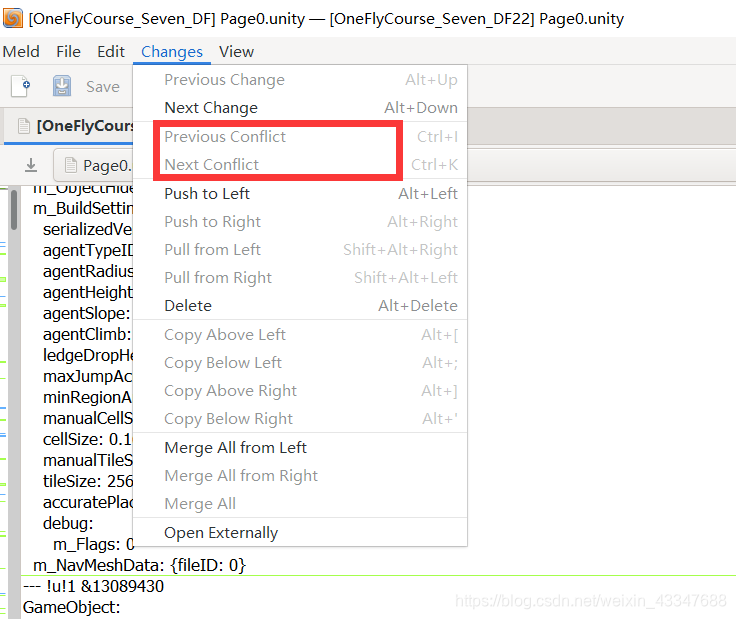The width and height of the screenshot is (736, 619).
Task: Click the agentRadius line
Action: pyautogui.click(x=88, y=271)
